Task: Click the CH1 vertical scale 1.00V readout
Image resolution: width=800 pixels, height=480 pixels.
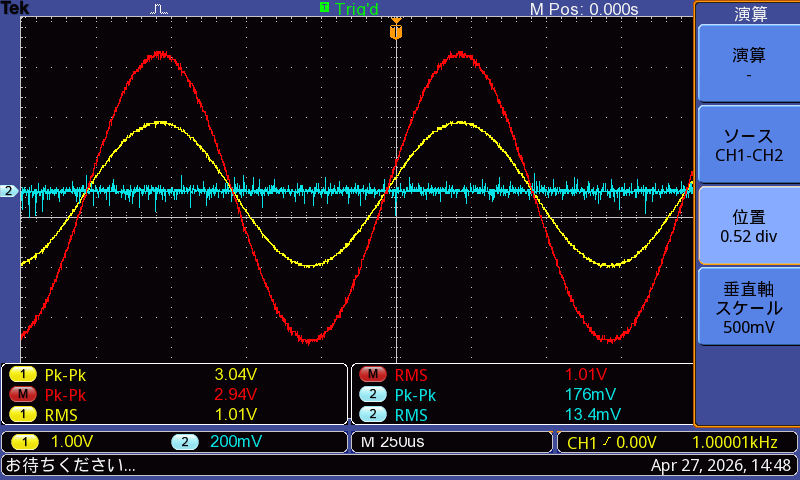Action: pyautogui.click(x=72, y=442)
